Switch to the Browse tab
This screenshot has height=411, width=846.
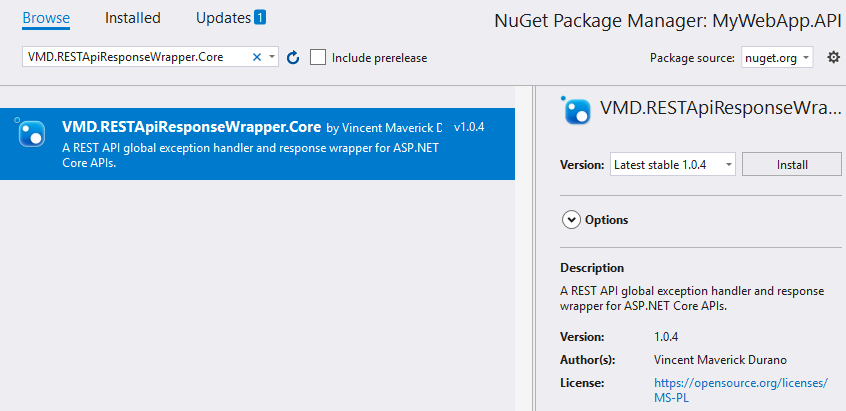46,18
